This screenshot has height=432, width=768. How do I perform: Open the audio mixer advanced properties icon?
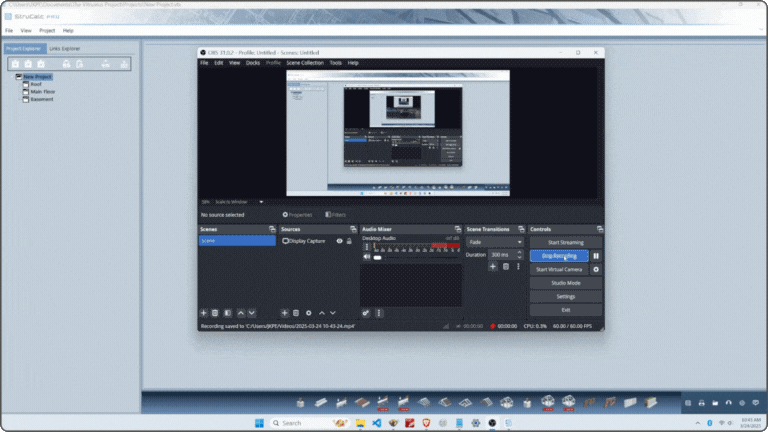pyautogui.click(x=366, y=313)
